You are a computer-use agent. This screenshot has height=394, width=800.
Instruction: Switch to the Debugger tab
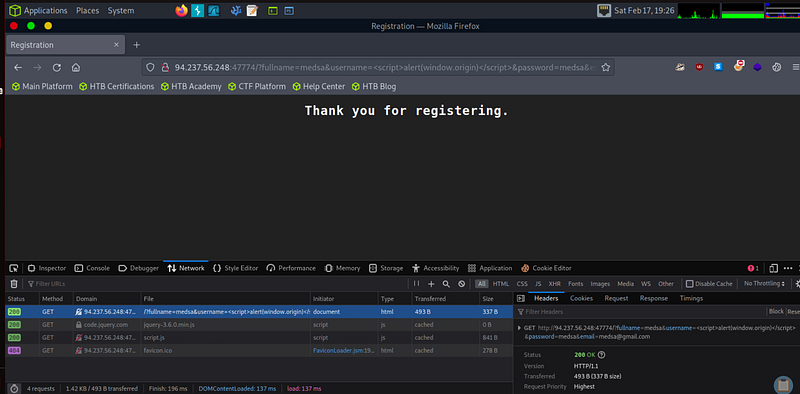click(x=138, y=268)
